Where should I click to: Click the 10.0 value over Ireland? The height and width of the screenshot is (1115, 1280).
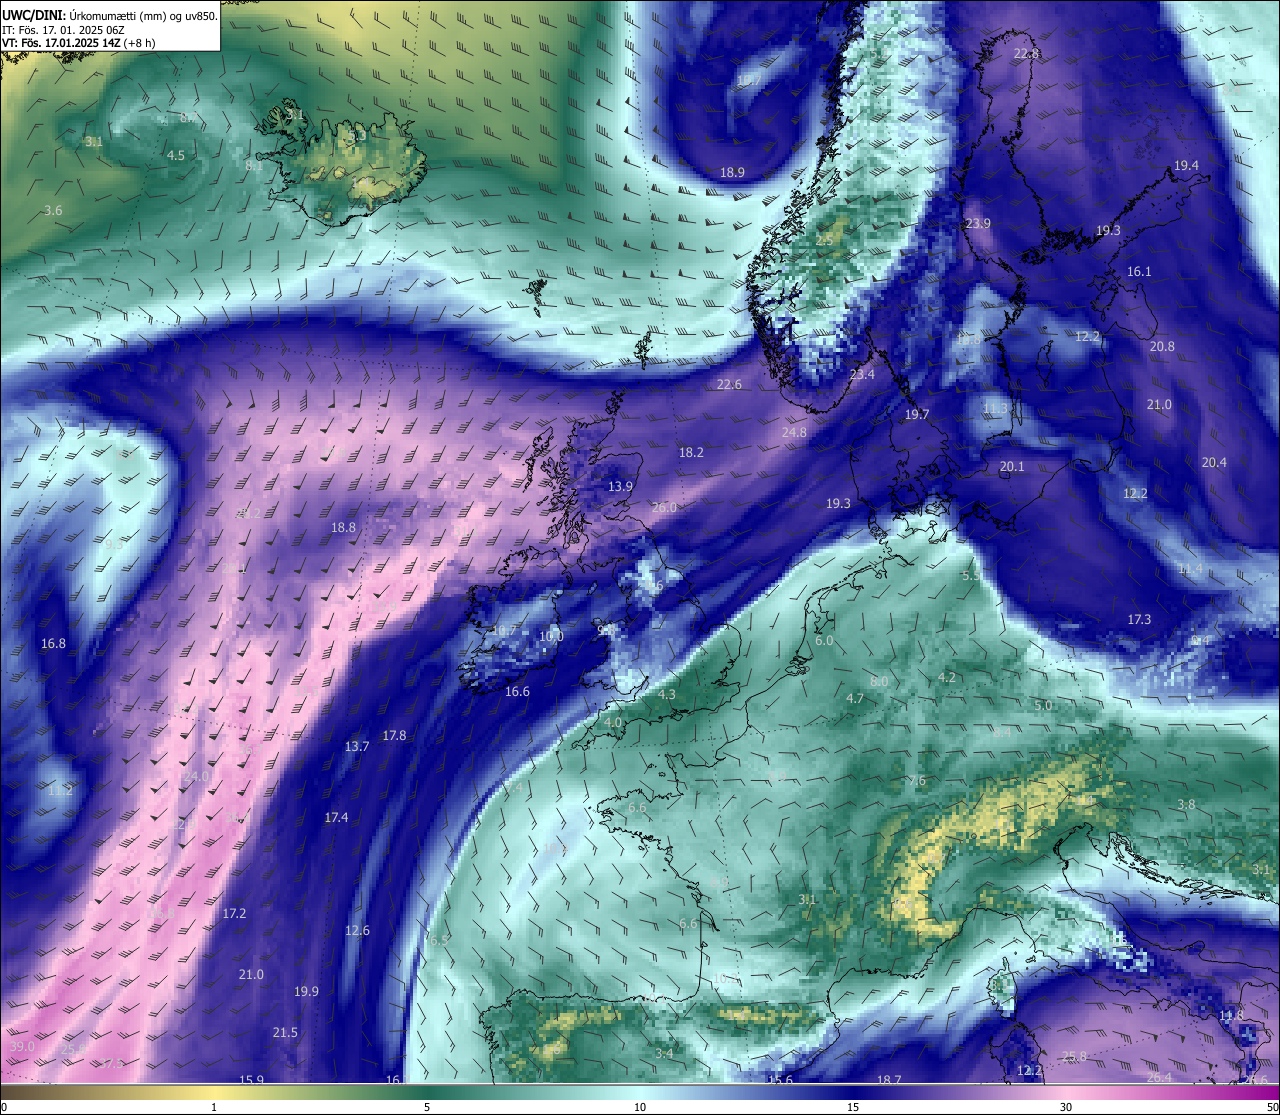[x=552, y=636]
